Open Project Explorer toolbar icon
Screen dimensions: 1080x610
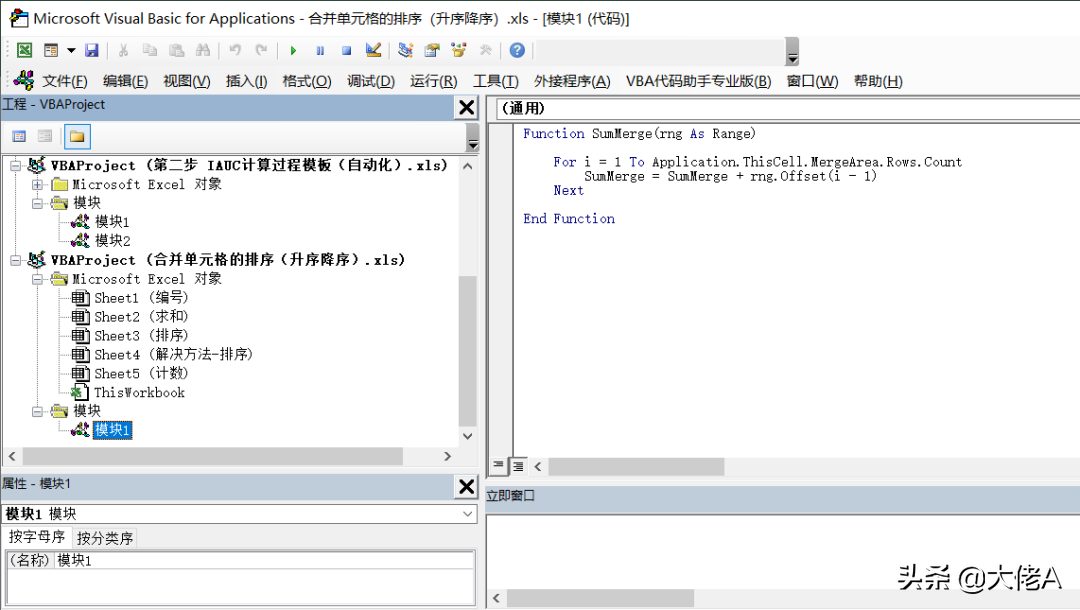406,50
